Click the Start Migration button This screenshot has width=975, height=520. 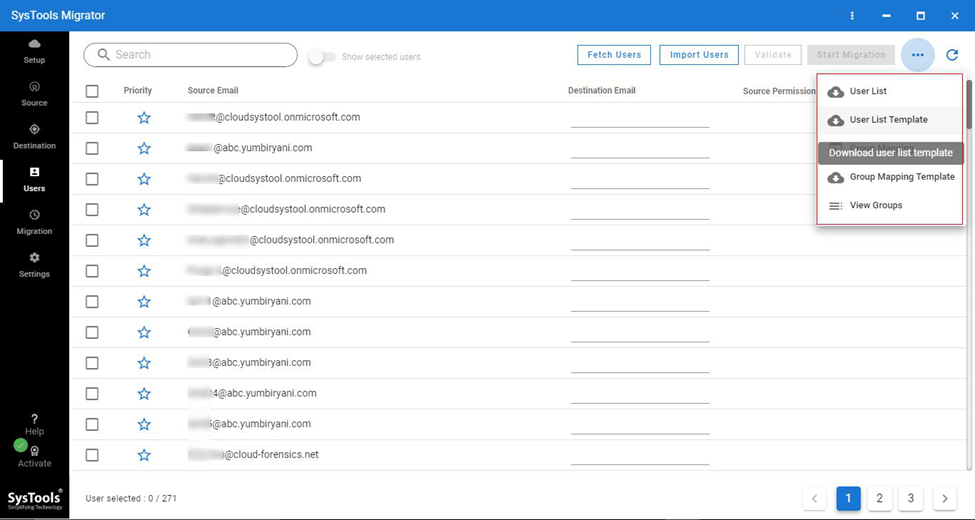point(851,55)
